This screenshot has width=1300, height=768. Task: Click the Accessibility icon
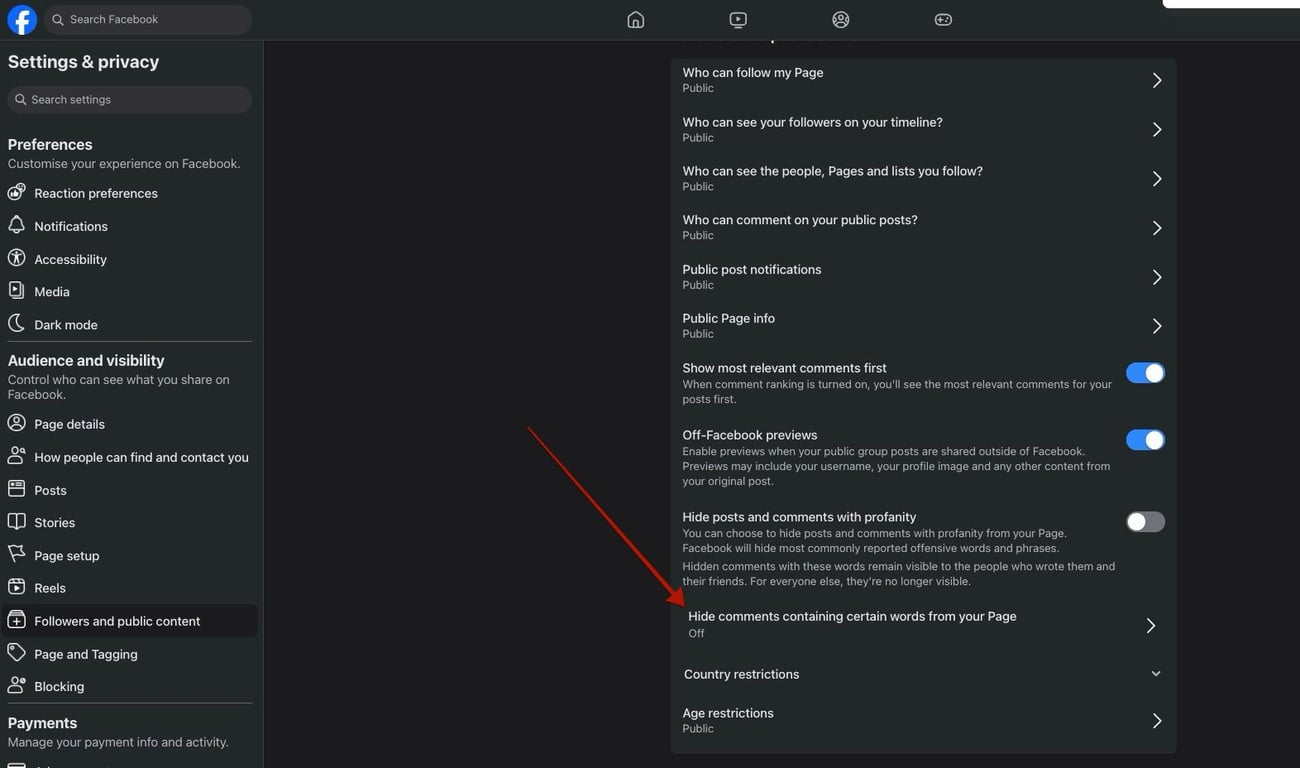tap(17, 258)
